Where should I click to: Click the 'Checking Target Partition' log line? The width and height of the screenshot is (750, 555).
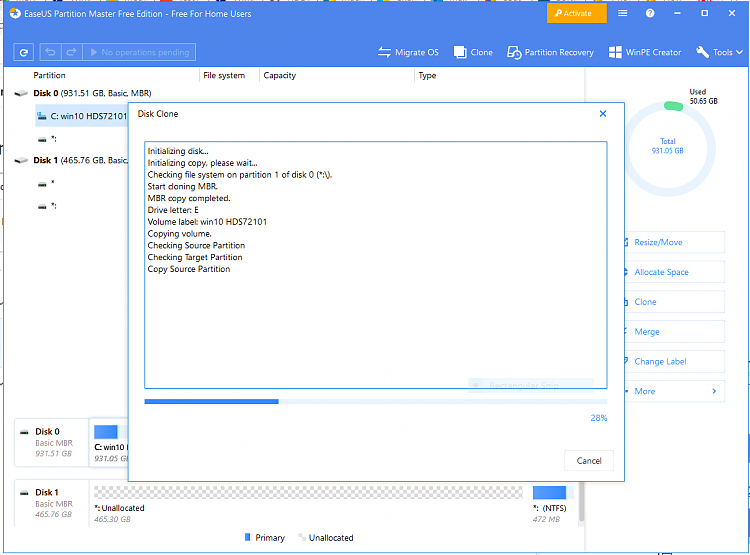coord(195,257)
